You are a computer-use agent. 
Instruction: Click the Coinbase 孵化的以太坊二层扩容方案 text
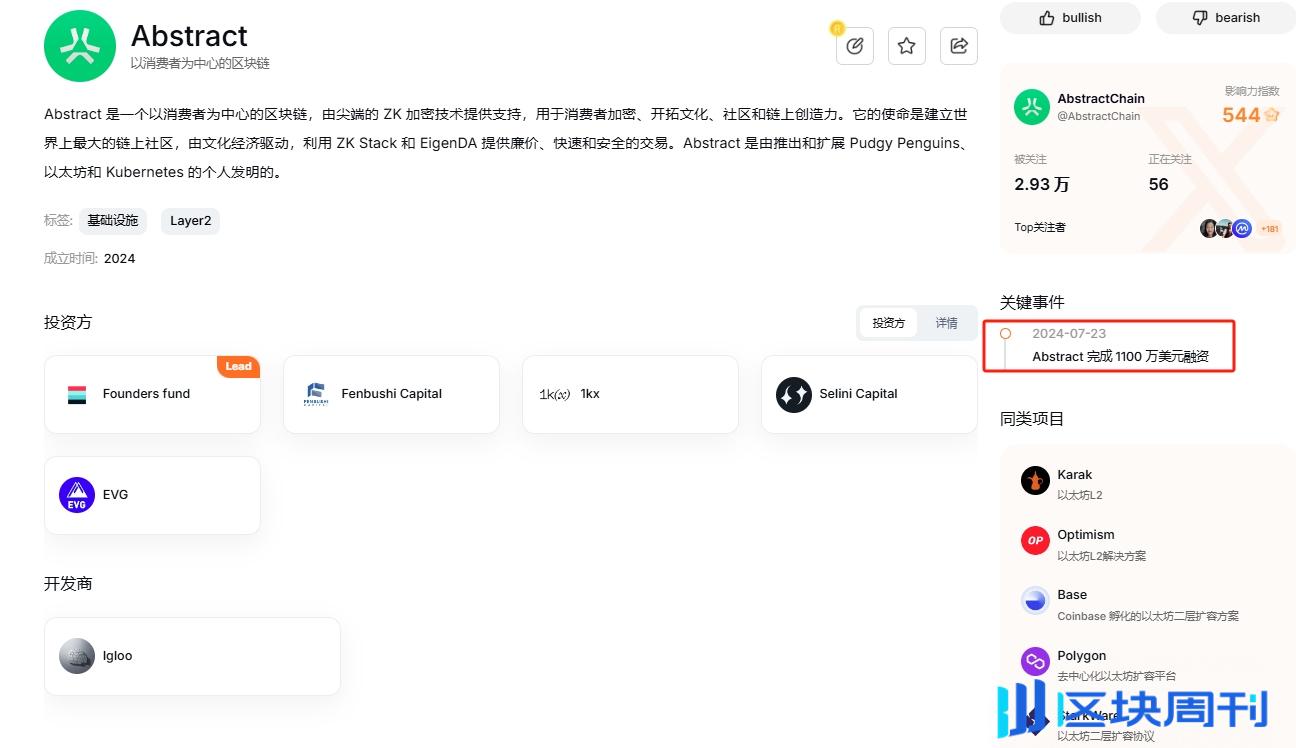(x=1148, y=616)
